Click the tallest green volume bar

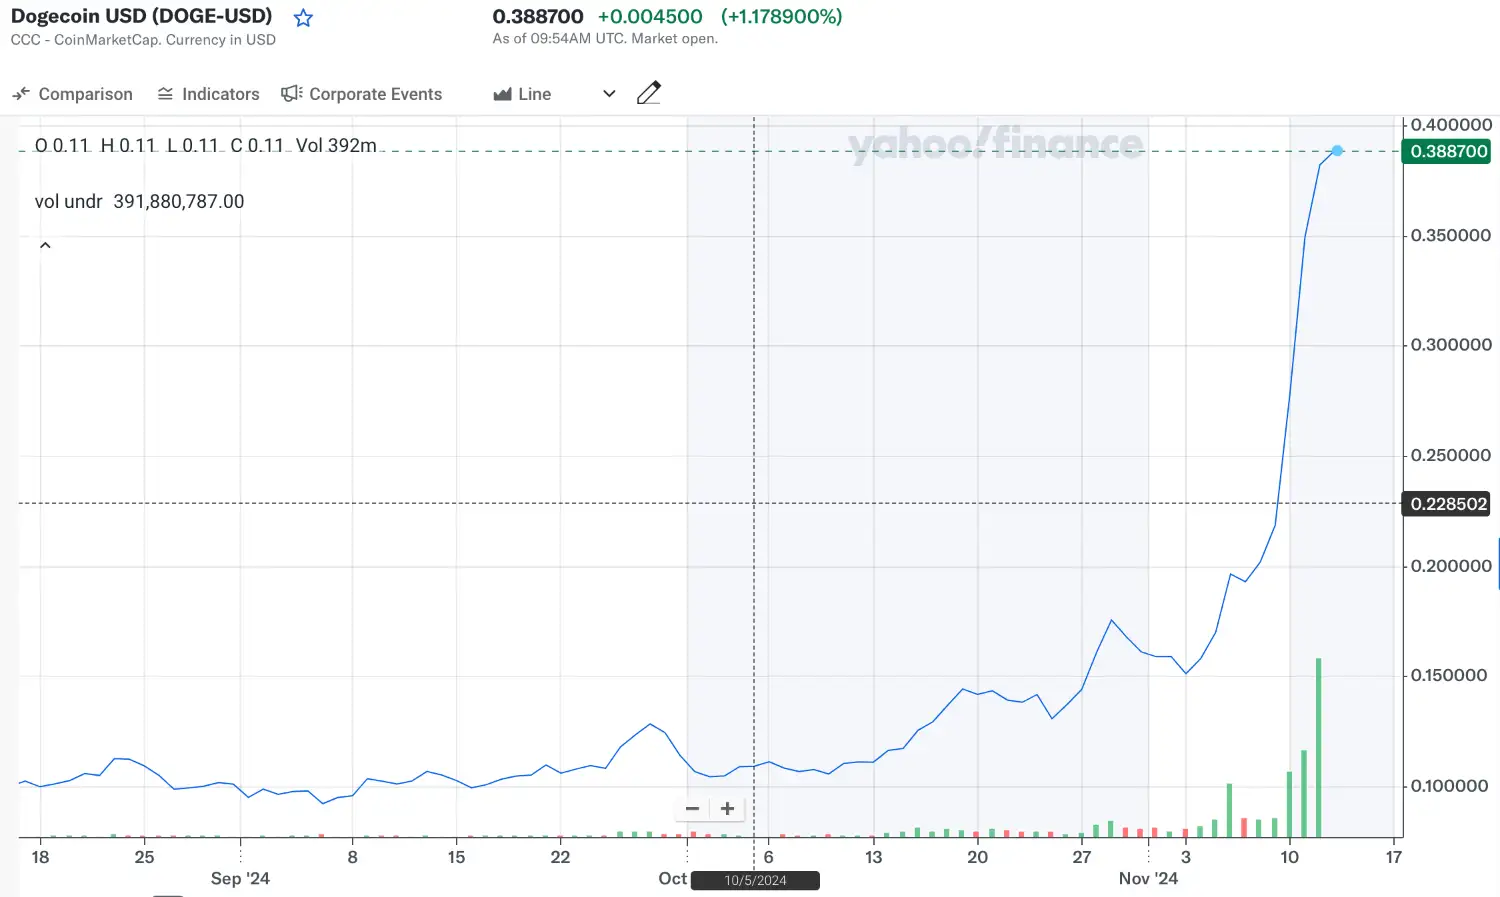[1319, 747]
